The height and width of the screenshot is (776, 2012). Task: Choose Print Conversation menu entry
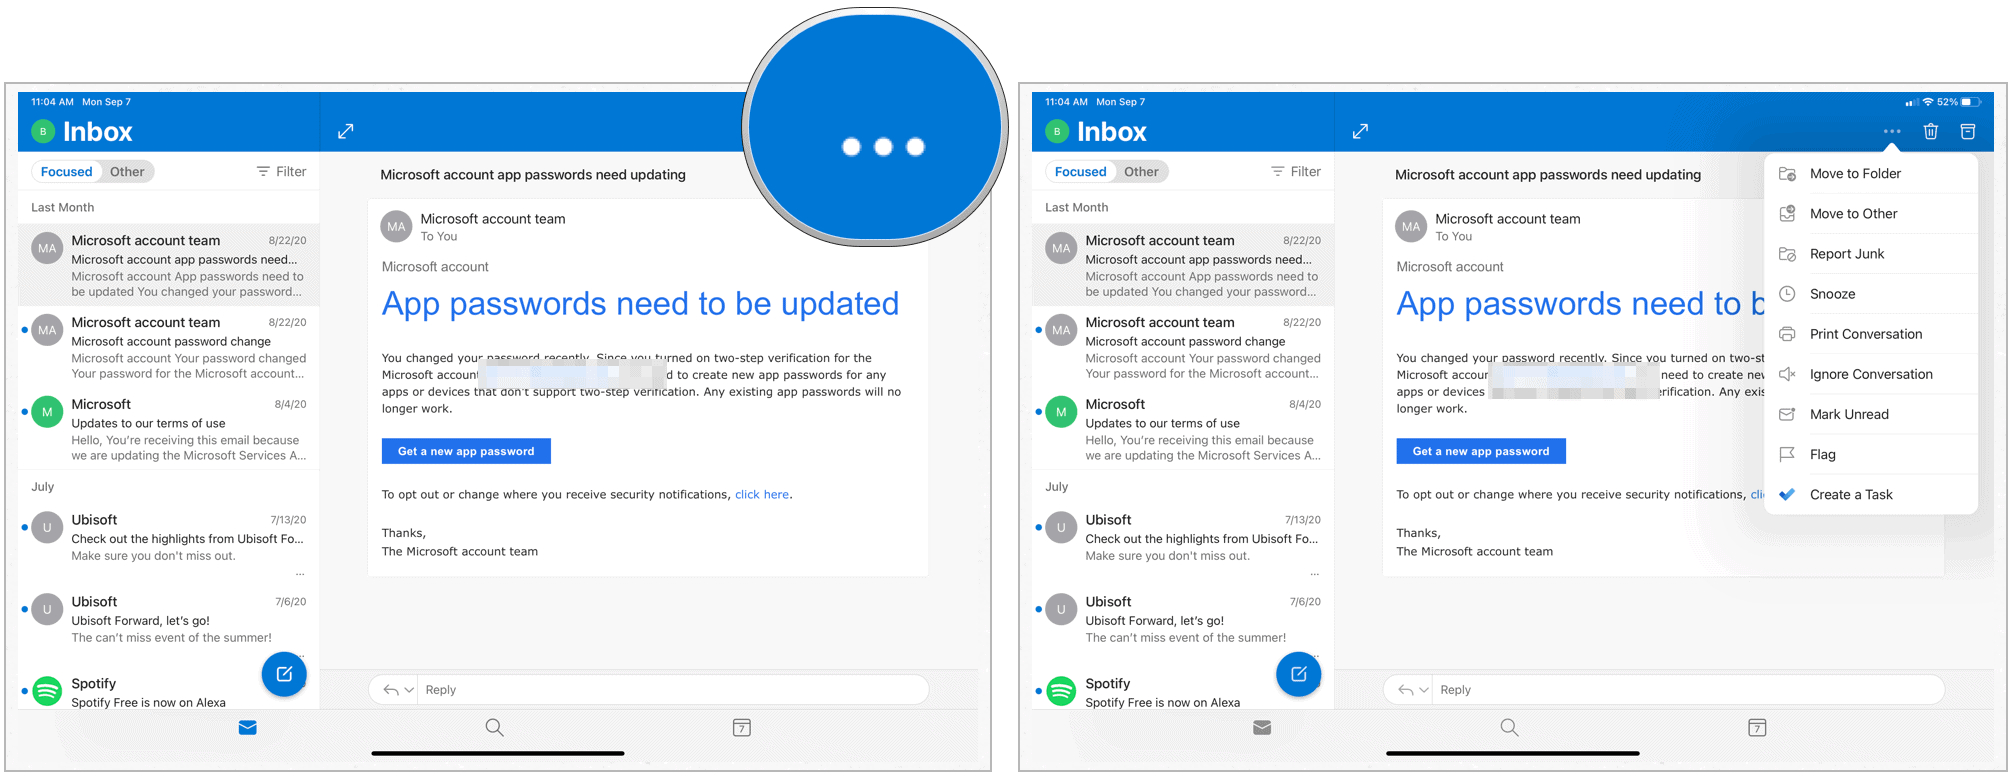(1871, 334)
